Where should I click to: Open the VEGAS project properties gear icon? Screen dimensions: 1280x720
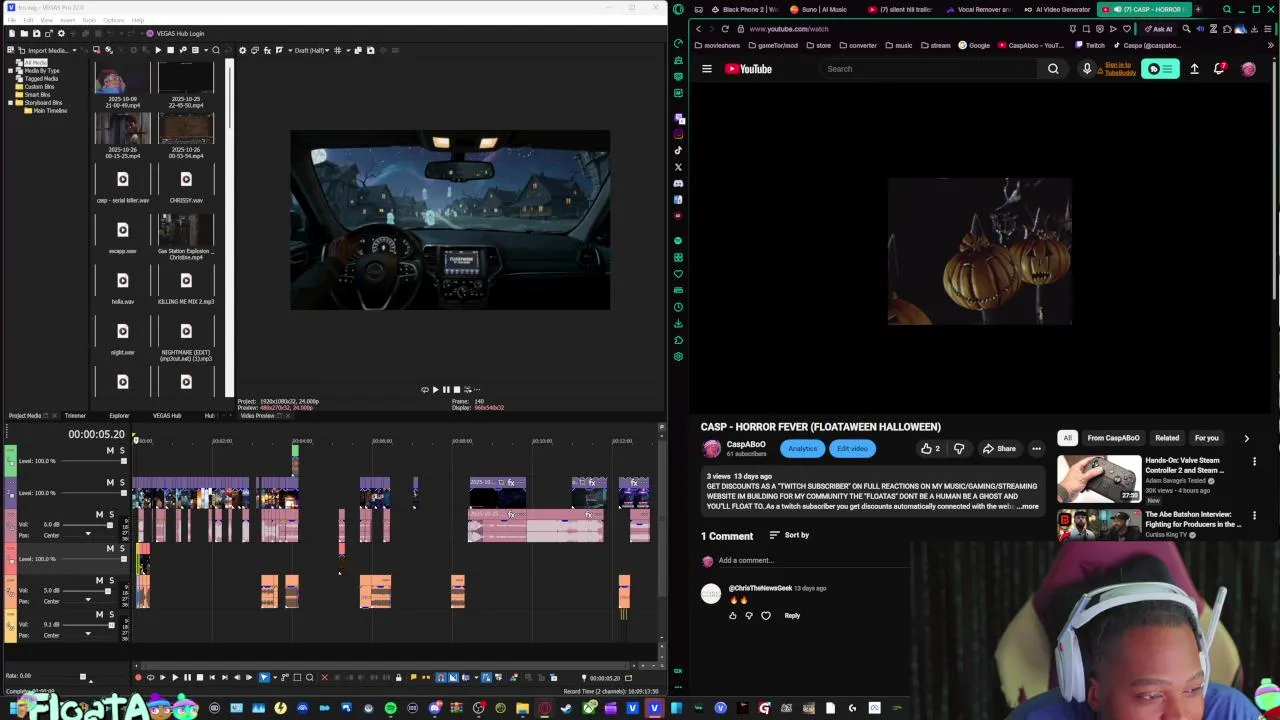(61, 34)
